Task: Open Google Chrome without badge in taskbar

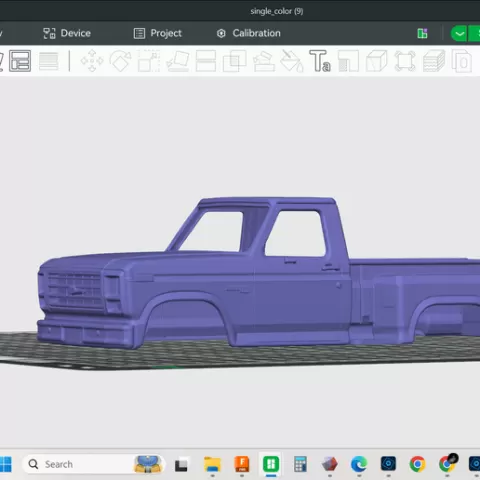Action: point(417,464)
